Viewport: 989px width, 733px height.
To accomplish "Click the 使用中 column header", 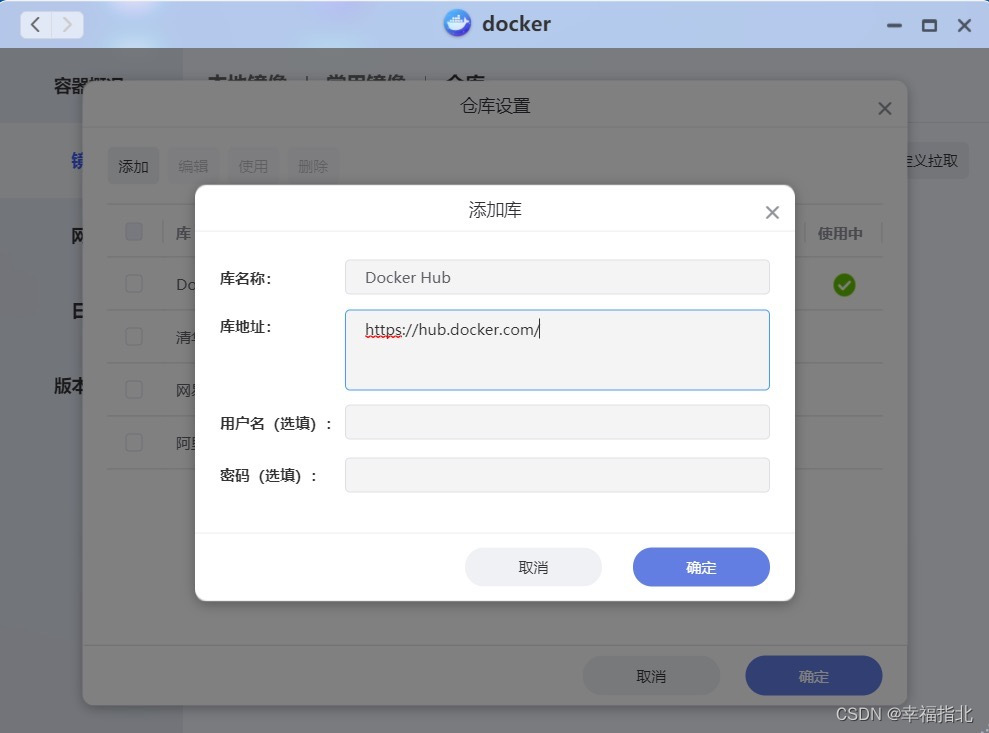I will (x=840, y=233).
